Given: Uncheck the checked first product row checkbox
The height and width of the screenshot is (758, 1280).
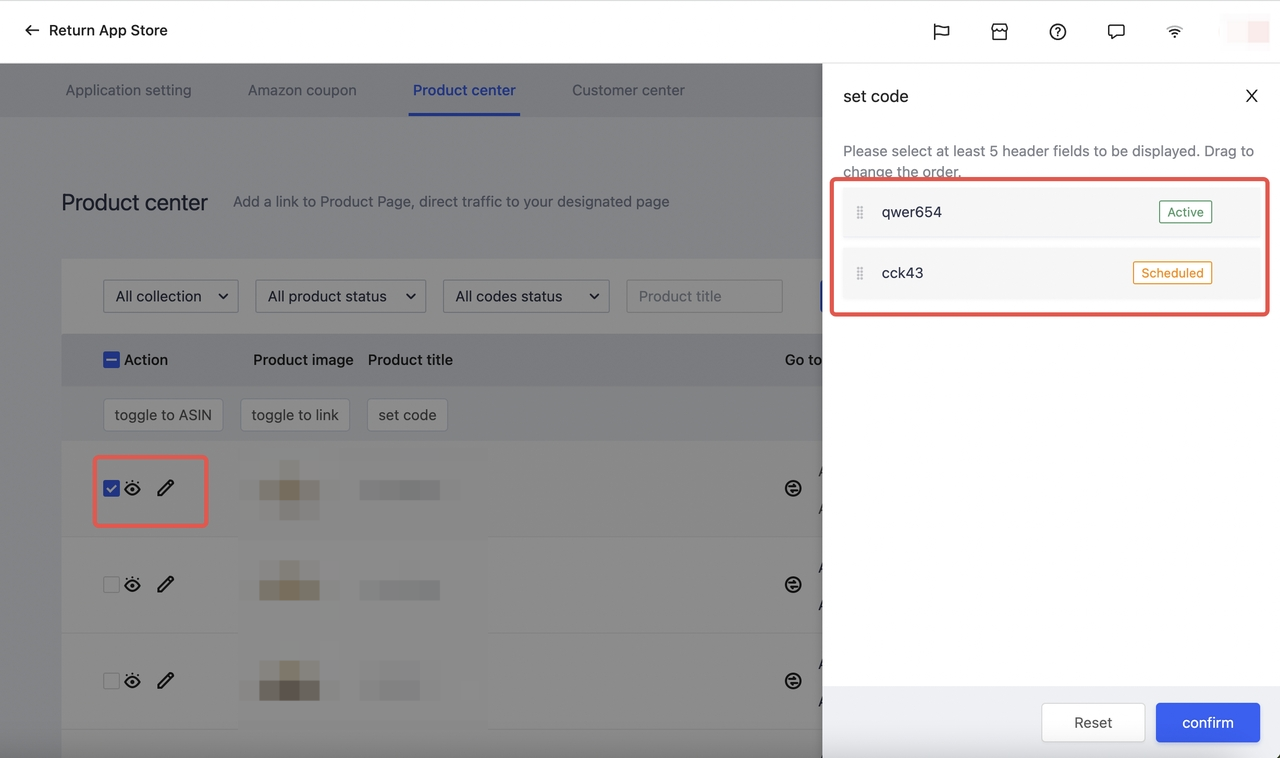Looking at the screenshot, I should click(111, 488).
